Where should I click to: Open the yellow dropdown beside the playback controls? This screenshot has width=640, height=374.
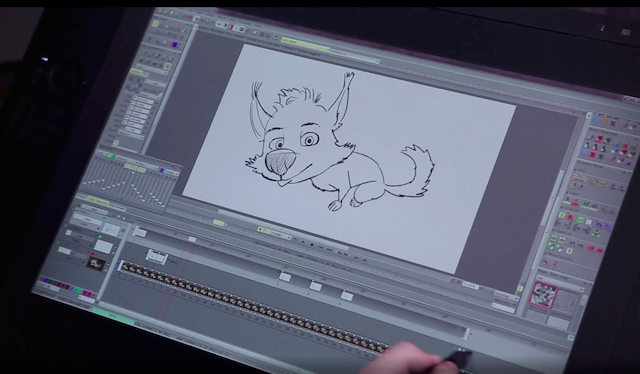pyautogui.click(x=275, y=233)
